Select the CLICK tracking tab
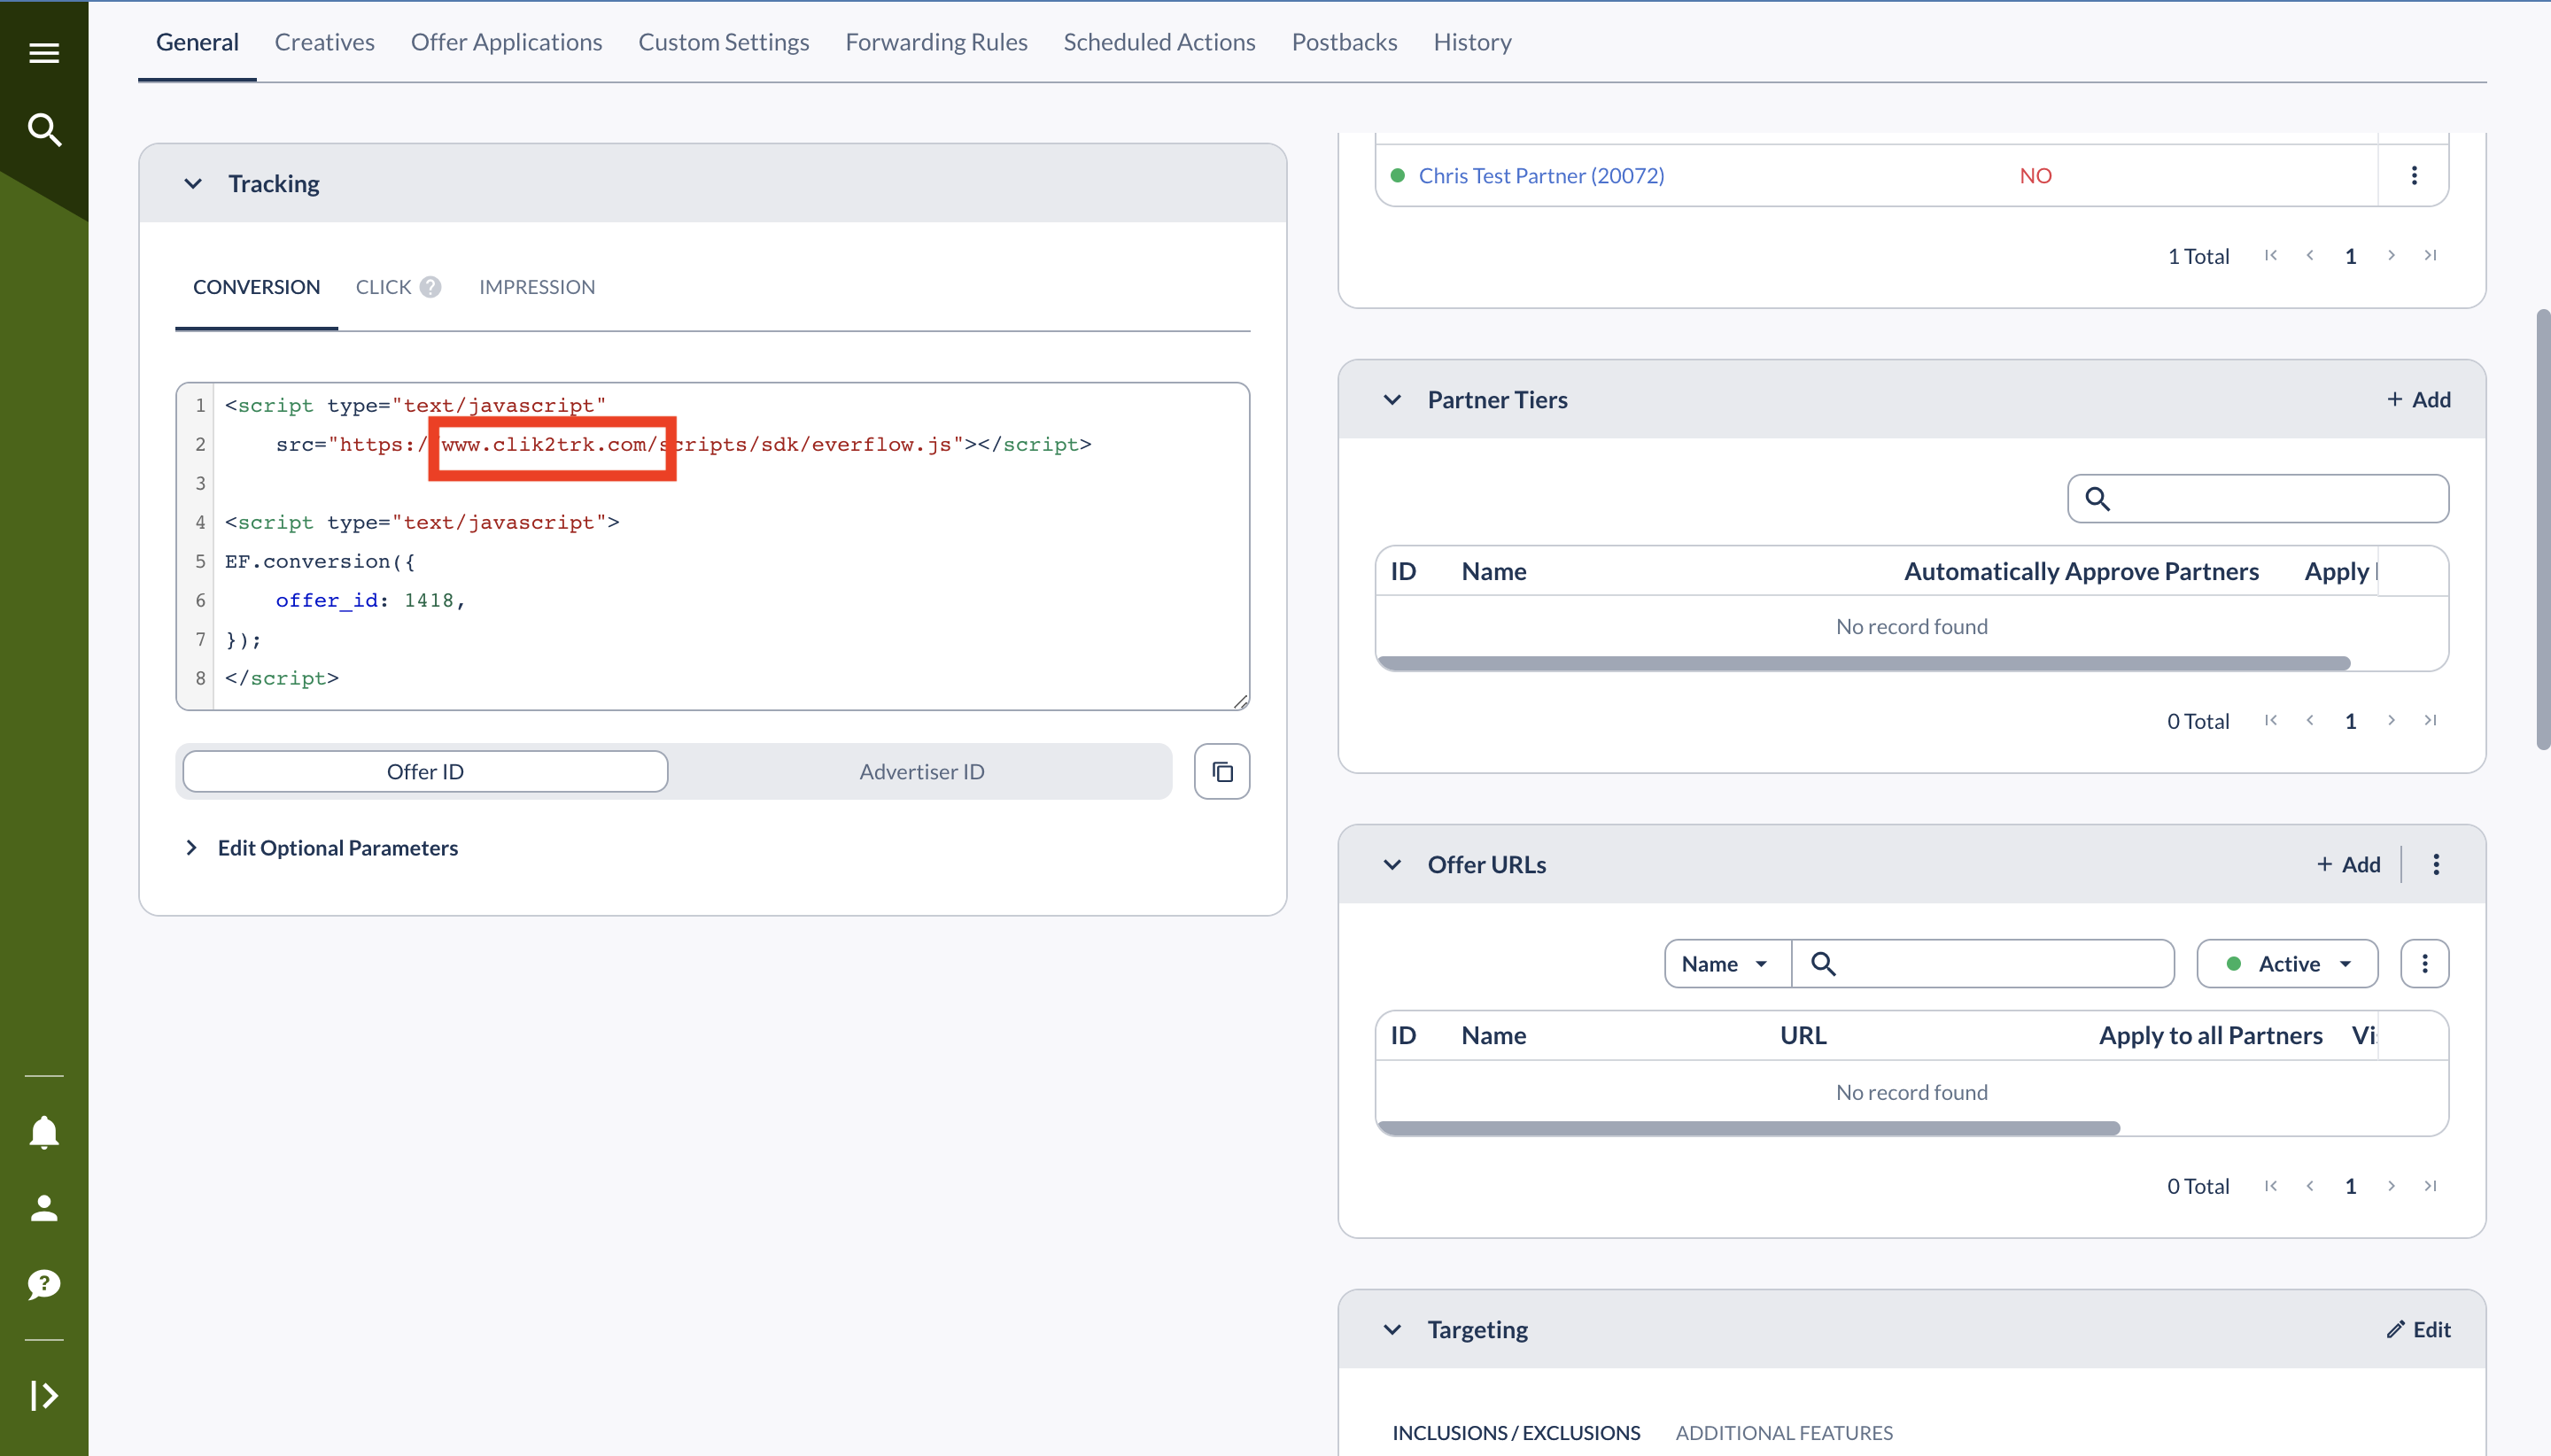 383,287
